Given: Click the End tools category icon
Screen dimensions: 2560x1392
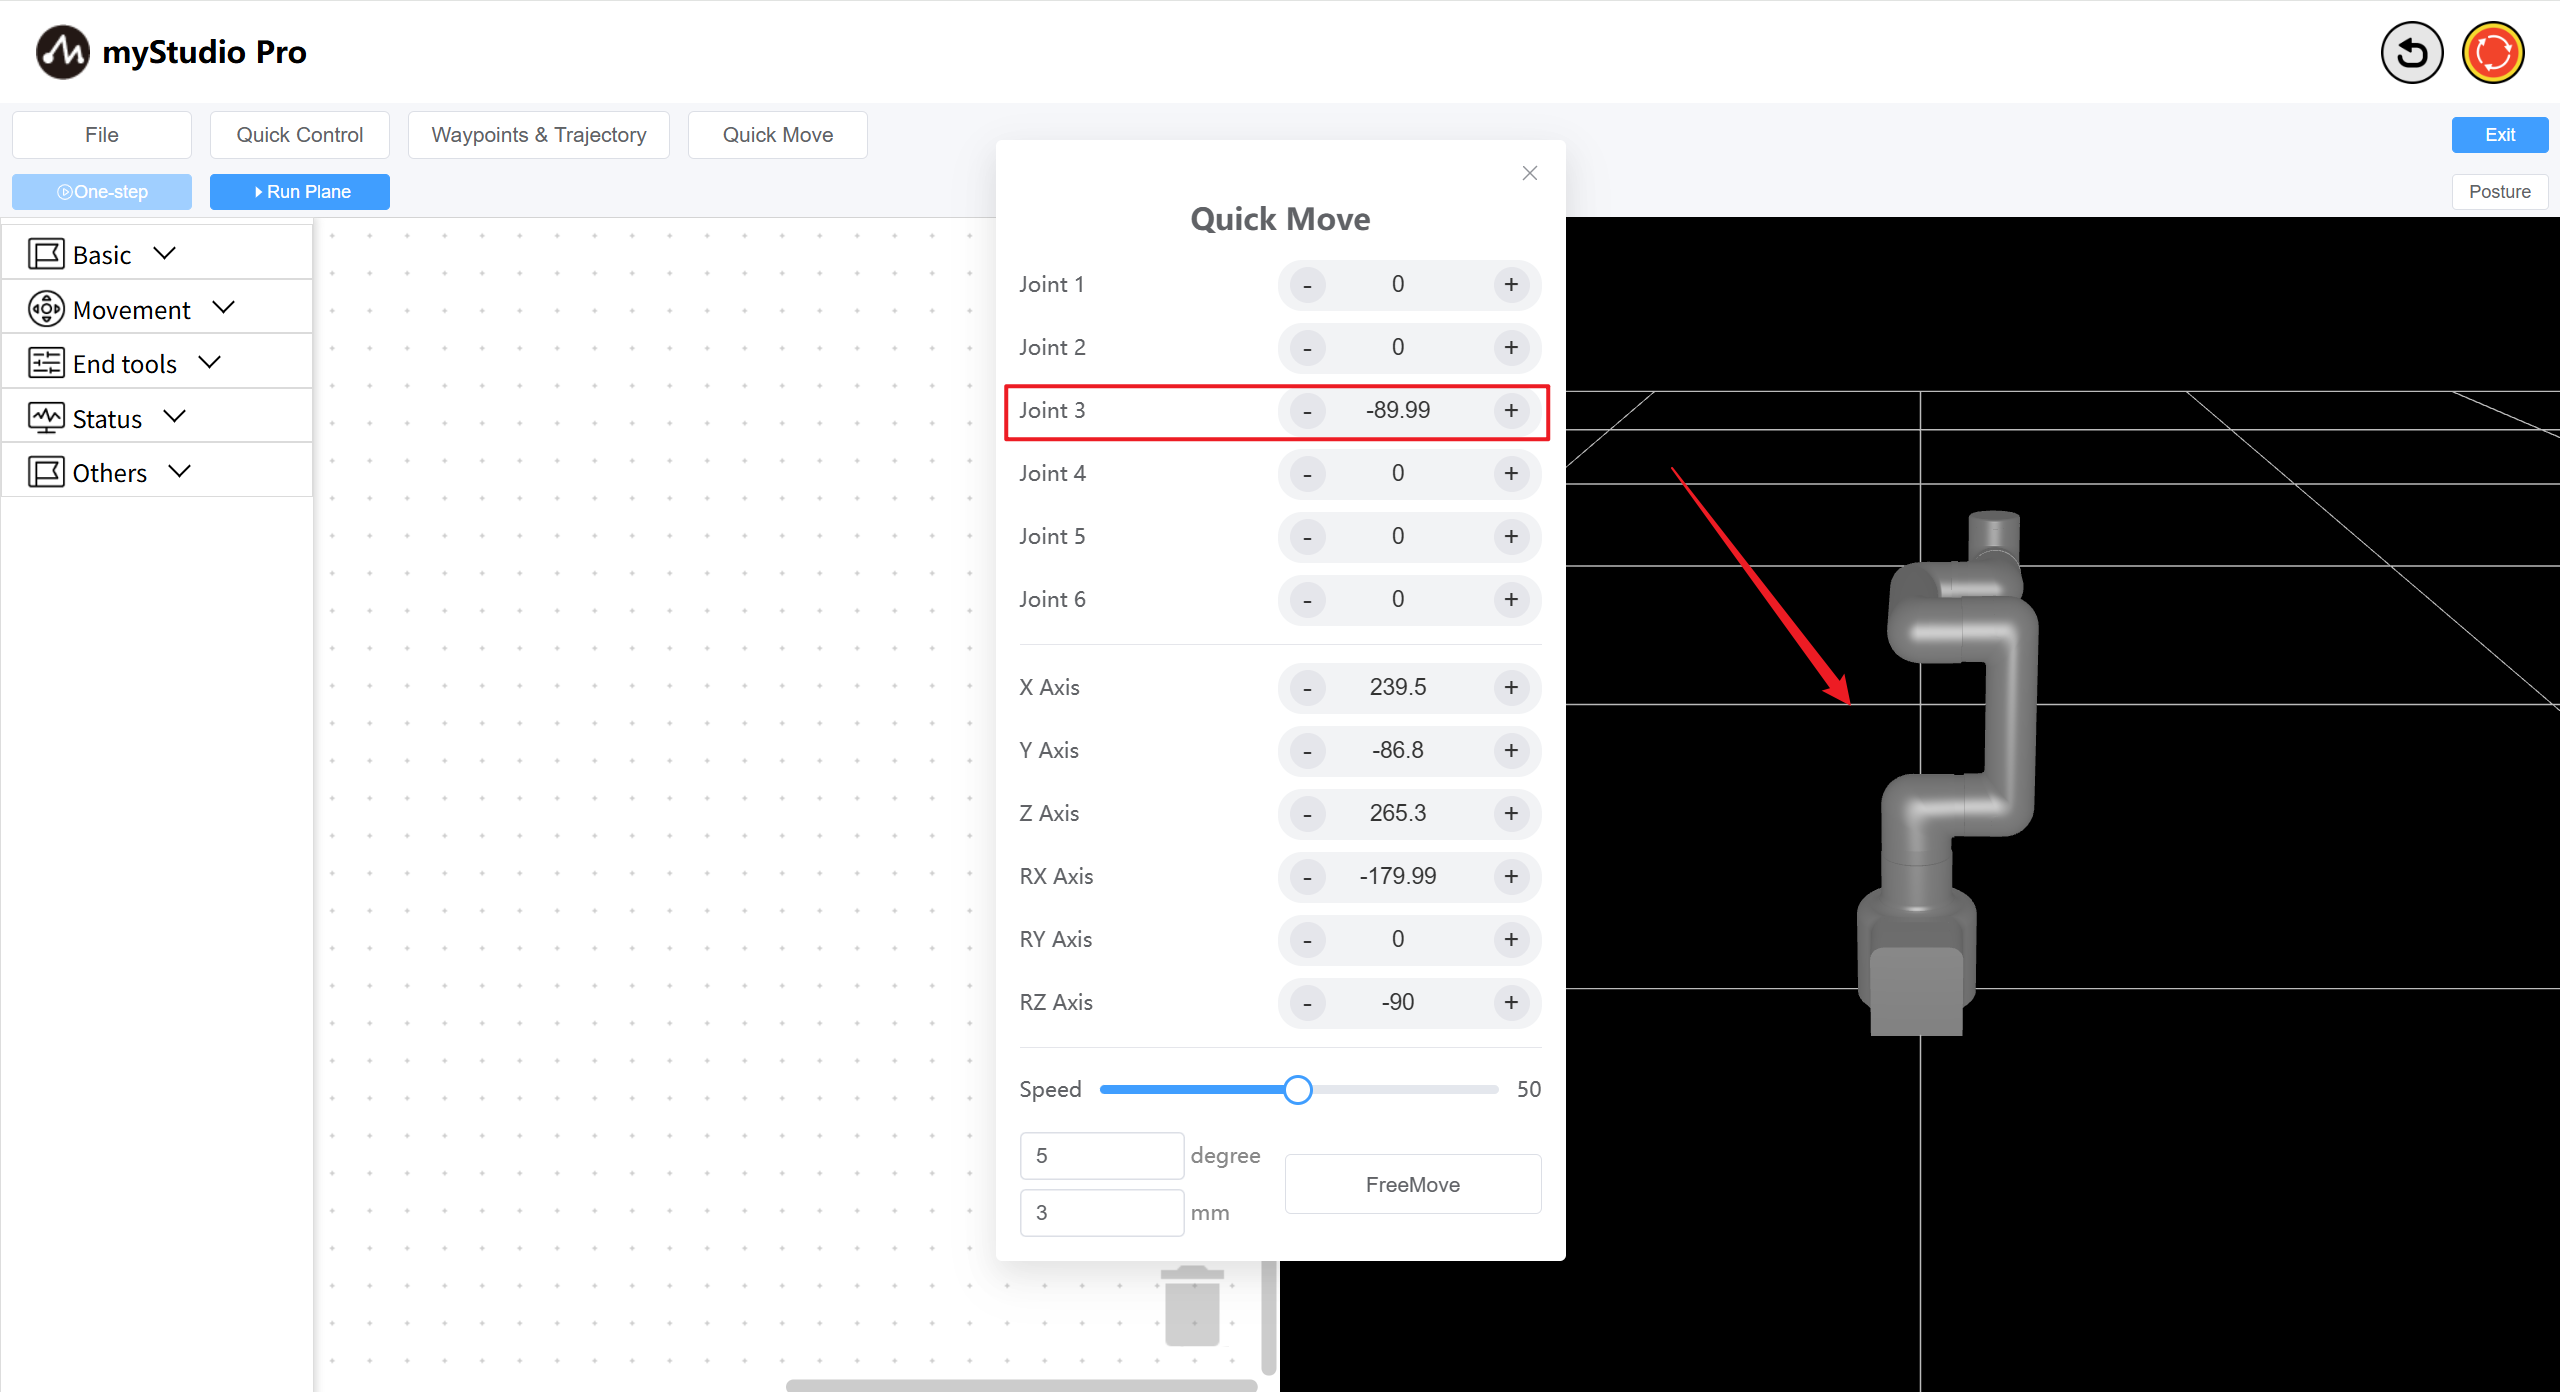Looking at the screenshot, I should click(46, 364).
